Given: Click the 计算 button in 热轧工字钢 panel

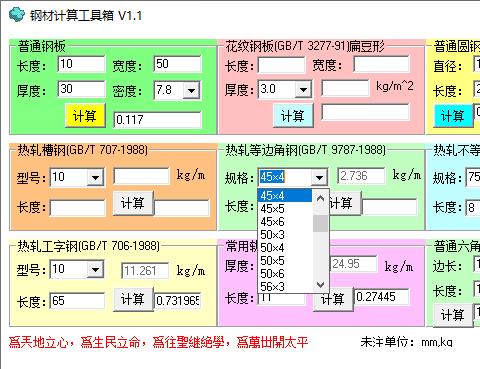Looking at the screenshot, I should (x=133, y=299).
